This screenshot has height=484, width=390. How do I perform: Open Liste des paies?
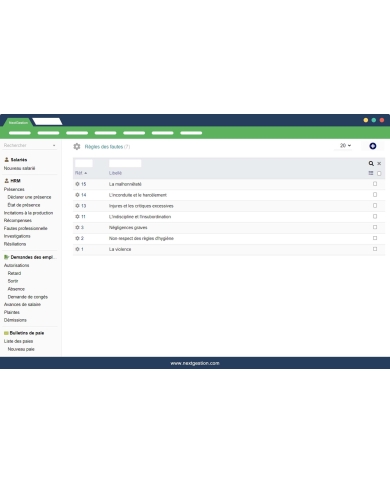click(x=18, y=341)
